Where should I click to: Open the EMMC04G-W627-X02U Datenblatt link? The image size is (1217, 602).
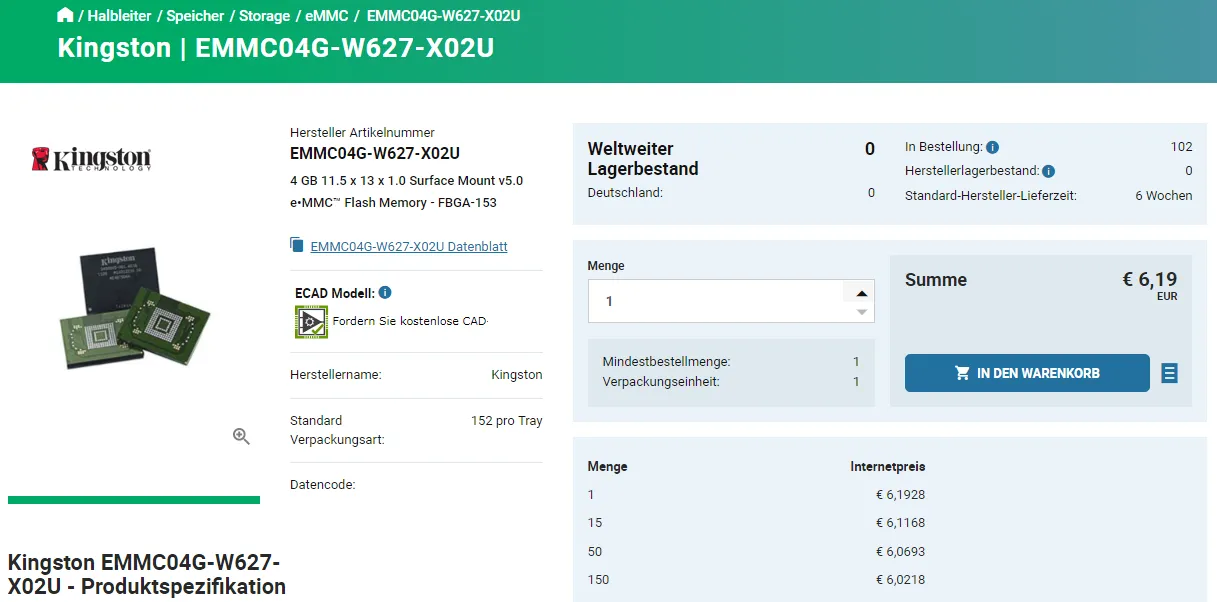409,246
